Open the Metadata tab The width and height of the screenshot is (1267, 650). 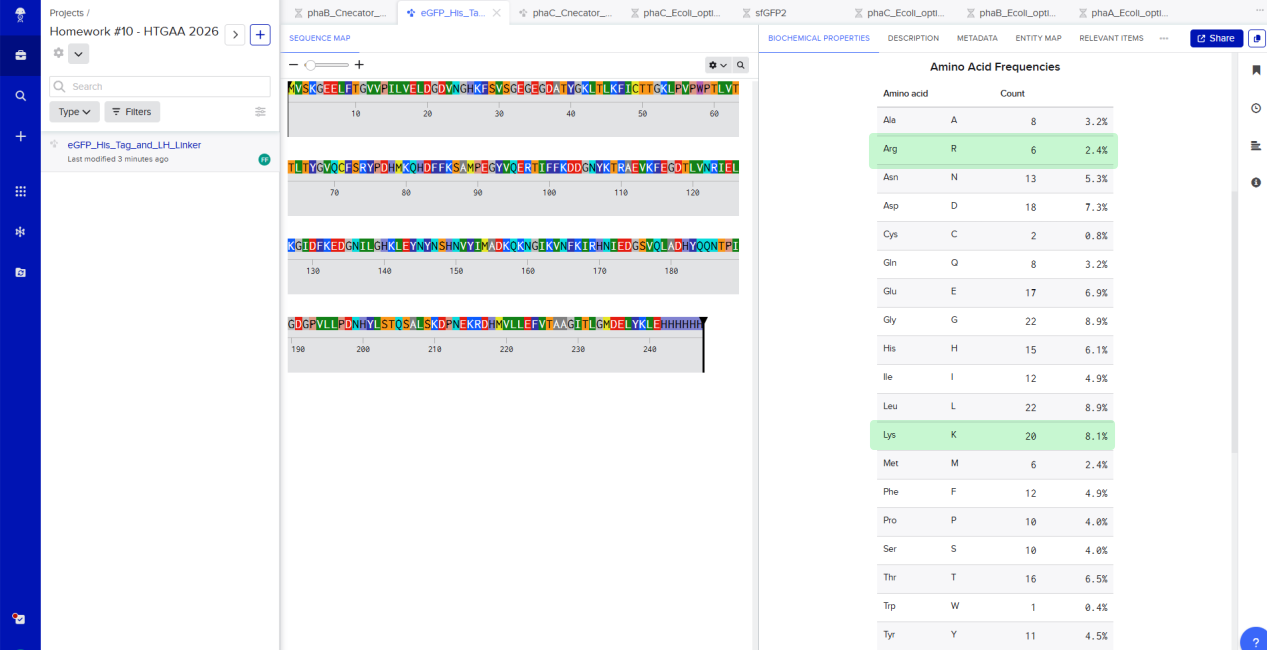click(x=977, y=38)
